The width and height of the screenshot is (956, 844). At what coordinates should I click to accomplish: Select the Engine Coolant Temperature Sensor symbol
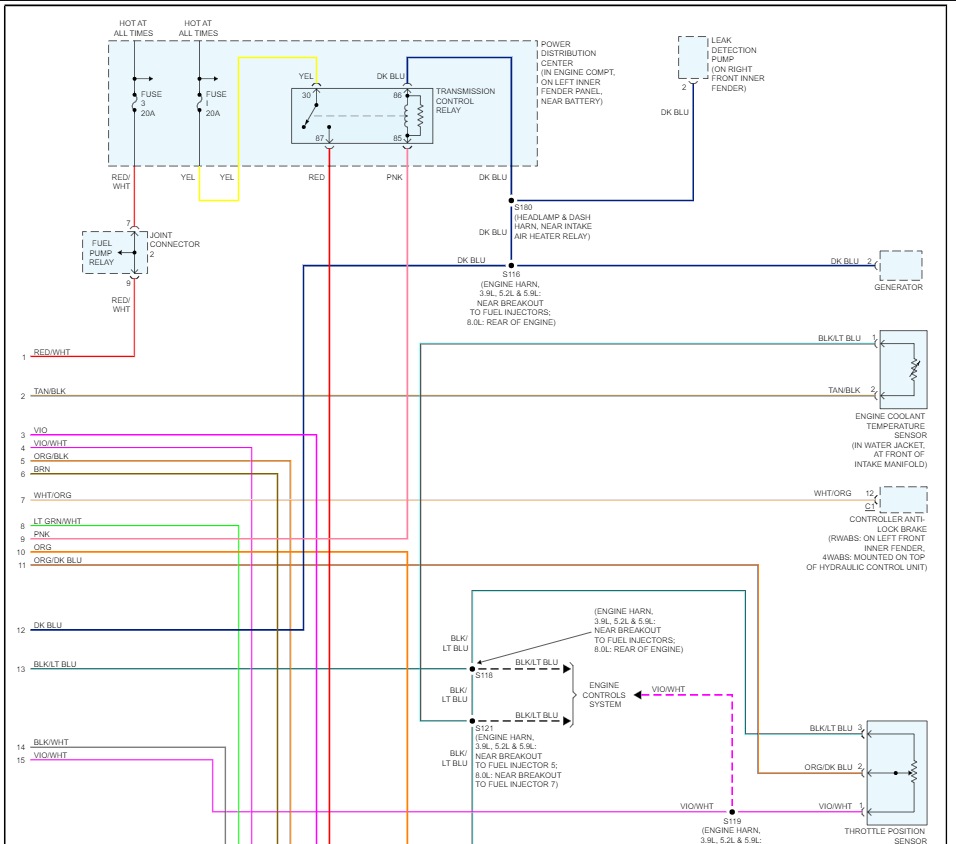(902, 368)
